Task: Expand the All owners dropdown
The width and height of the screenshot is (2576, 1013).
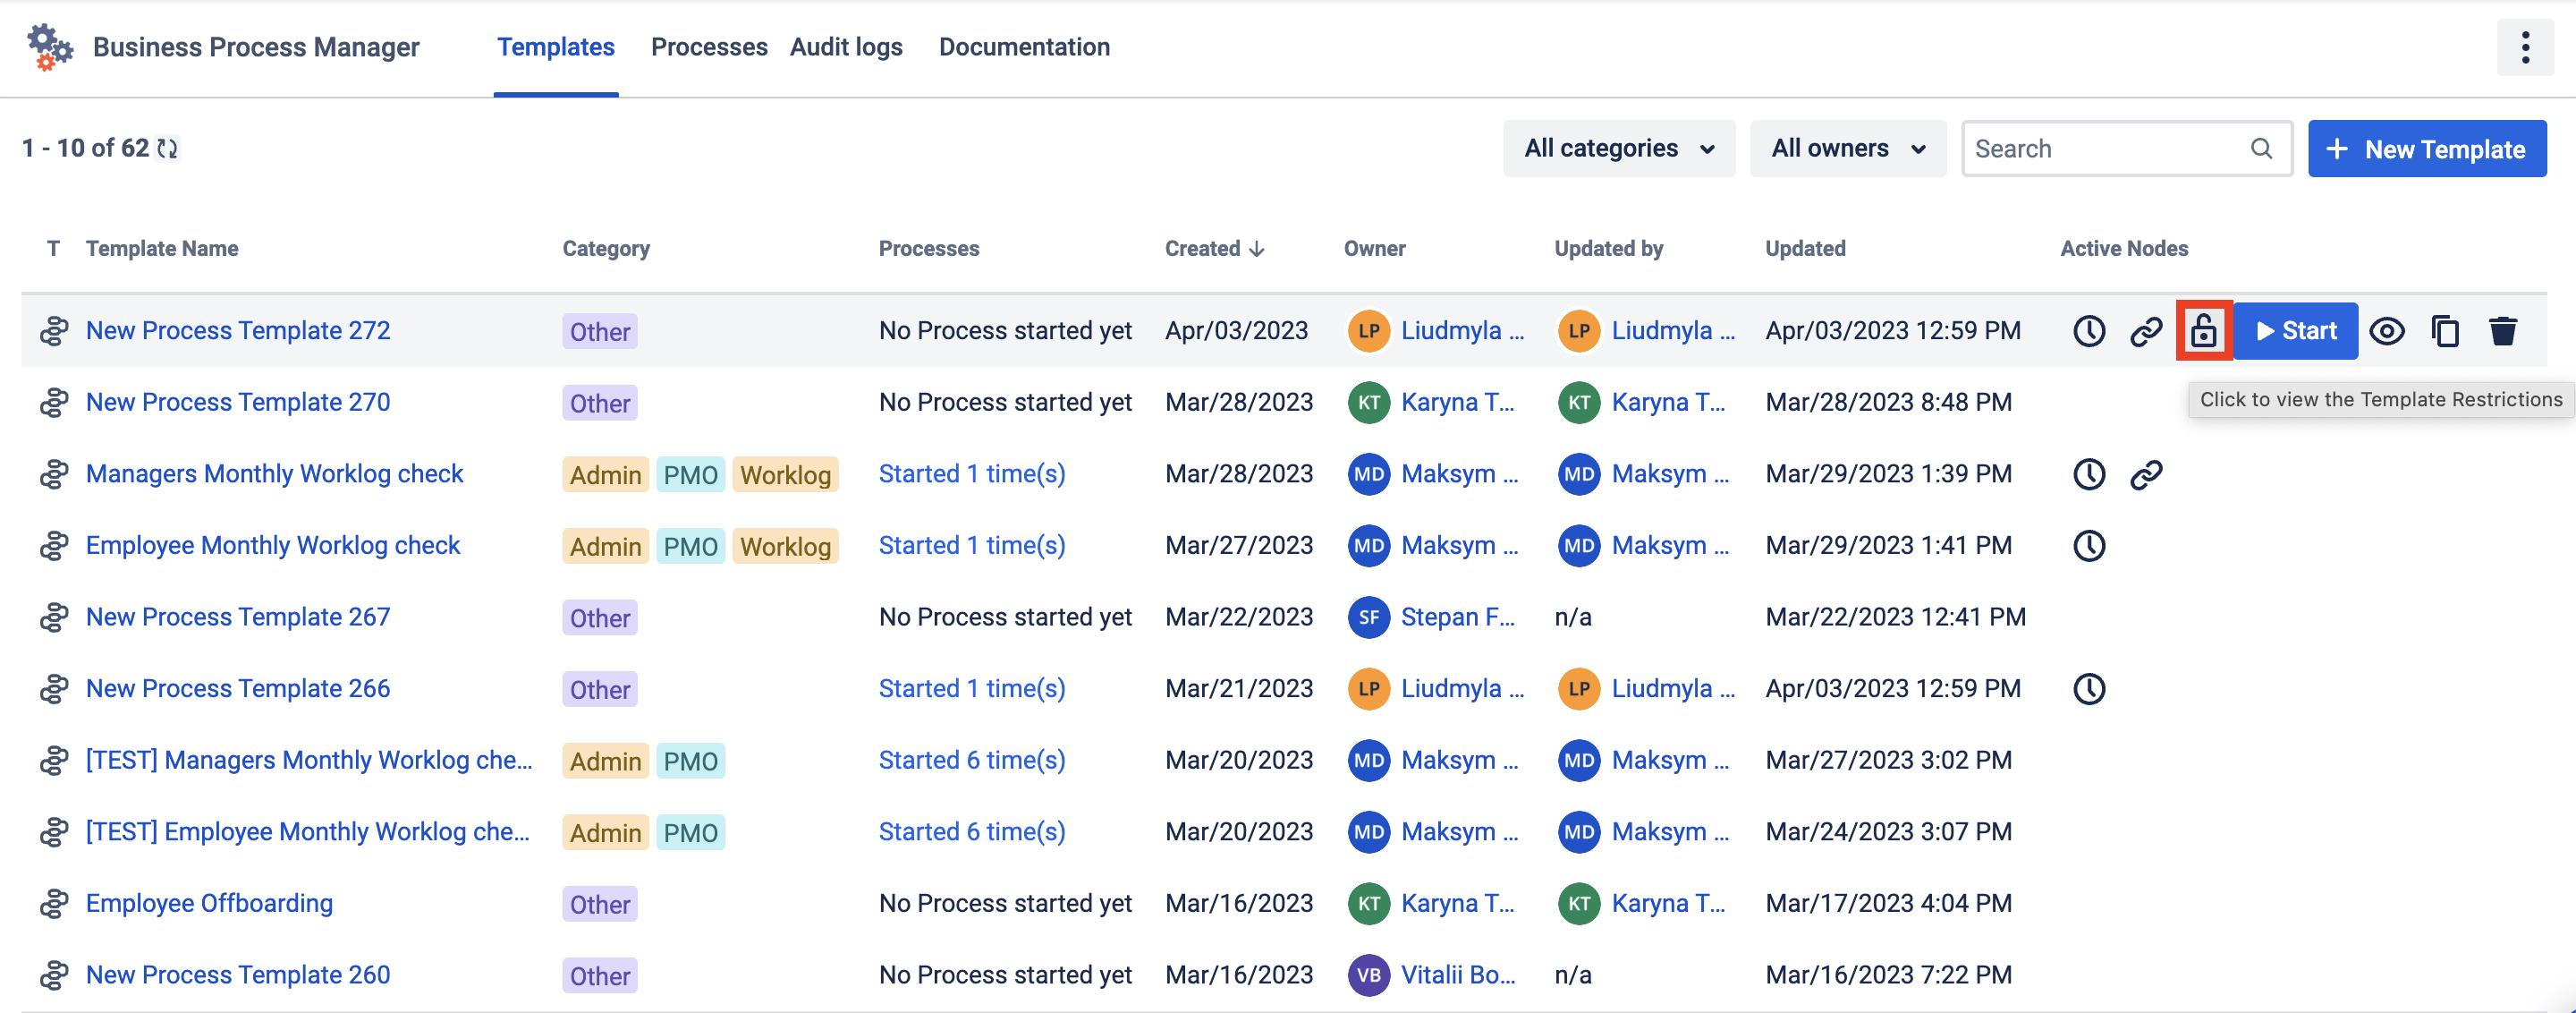Action: coord(1847,149)
